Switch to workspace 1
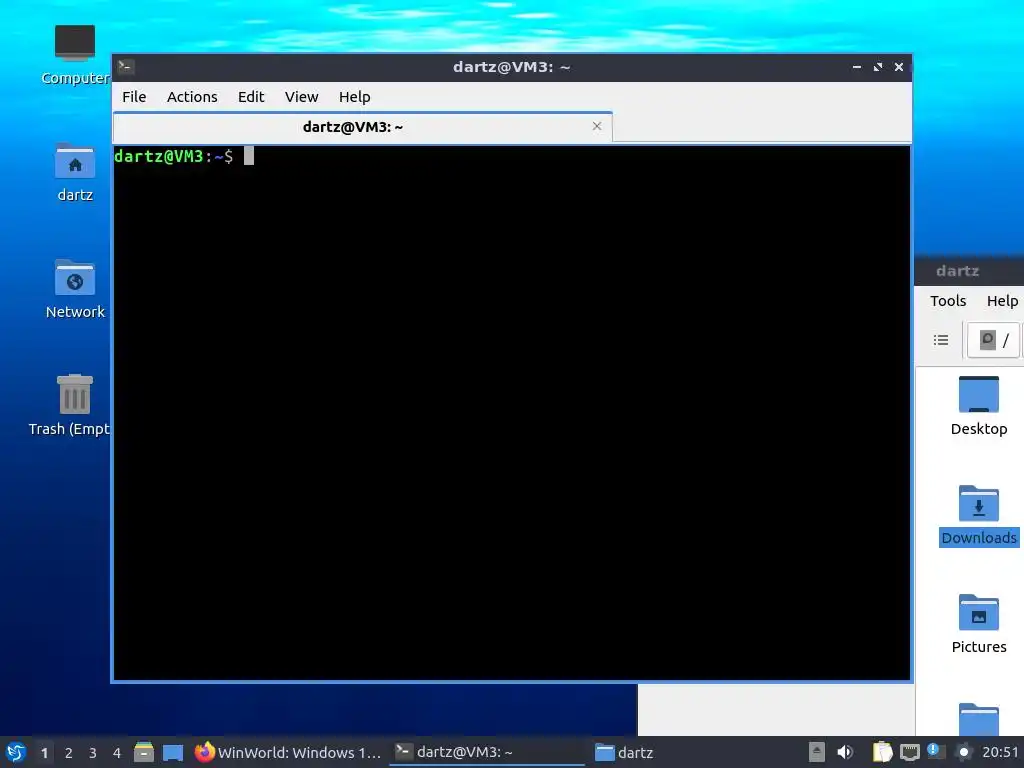 pos(44,753)
